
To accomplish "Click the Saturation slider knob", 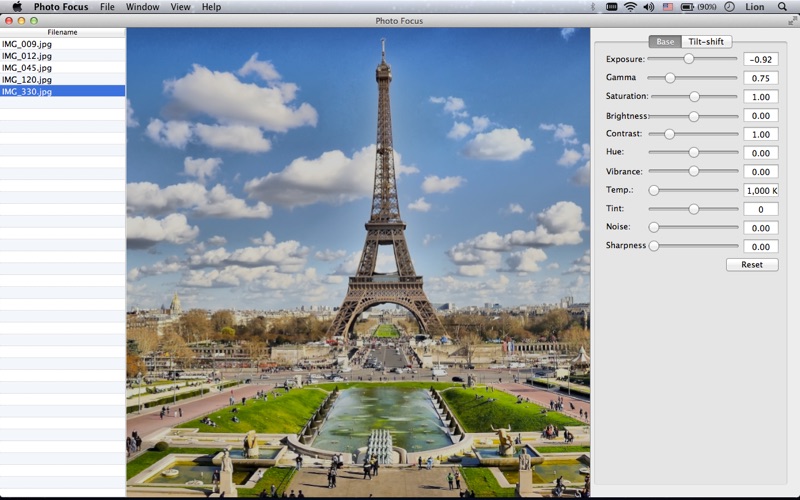I will (x=694, y=96).
